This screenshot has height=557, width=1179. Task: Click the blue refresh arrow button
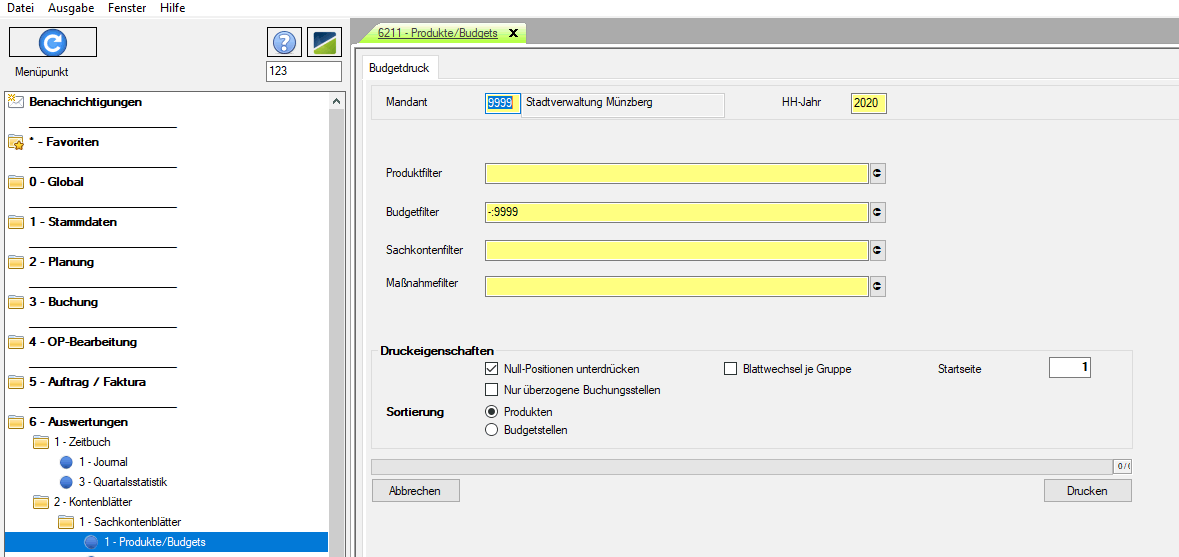click(52, 42)
